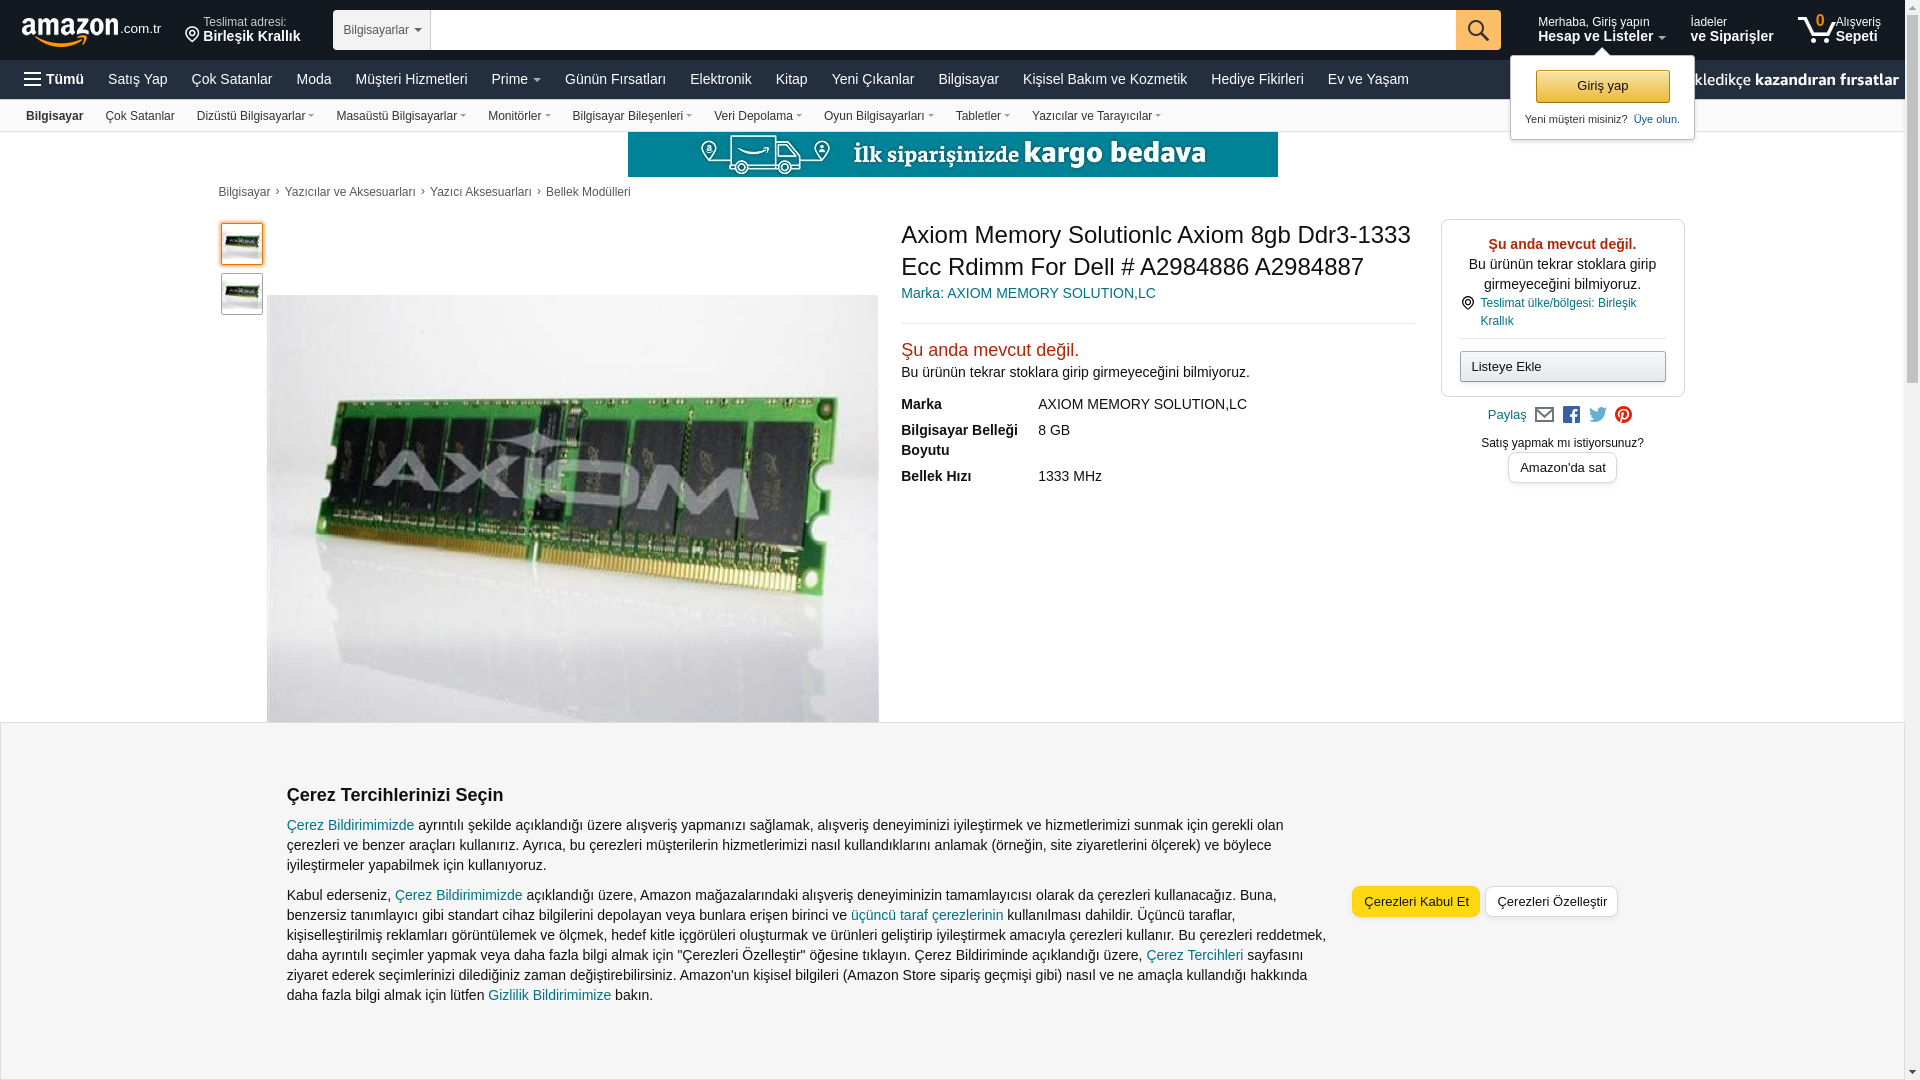The height and width of the screenshot is (1080, 1920).
Task: Open the Gizlilik Bildirimimize link
Action: [x=549, y=995]
